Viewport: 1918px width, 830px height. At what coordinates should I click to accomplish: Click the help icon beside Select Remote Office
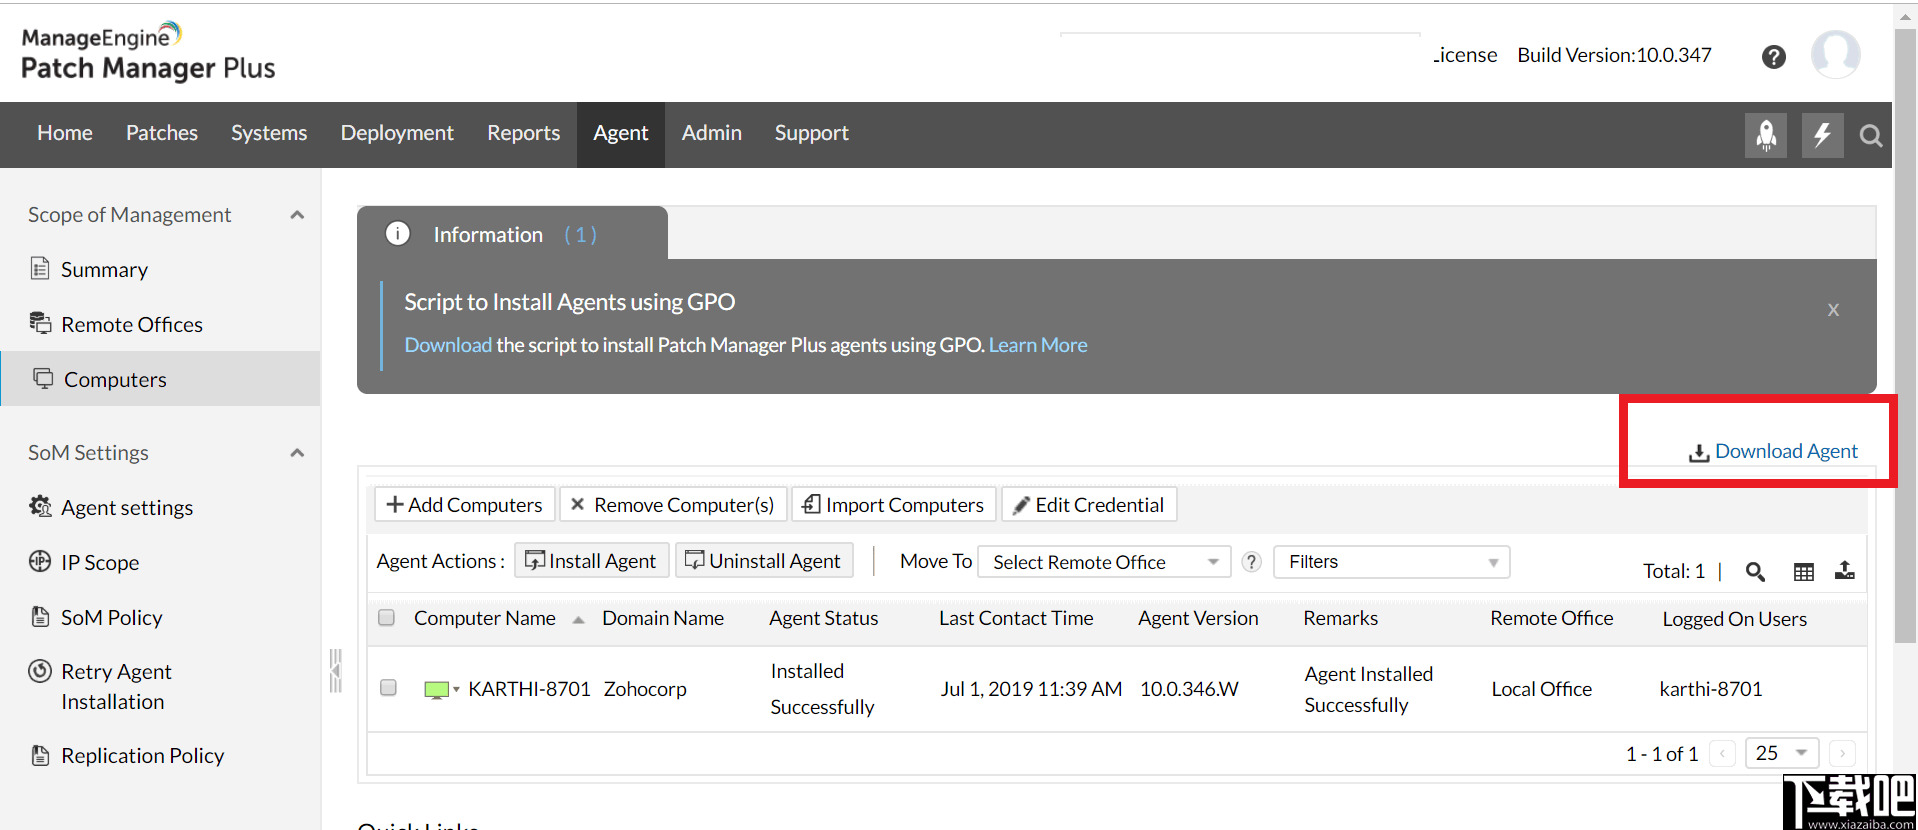[1251, 562]
